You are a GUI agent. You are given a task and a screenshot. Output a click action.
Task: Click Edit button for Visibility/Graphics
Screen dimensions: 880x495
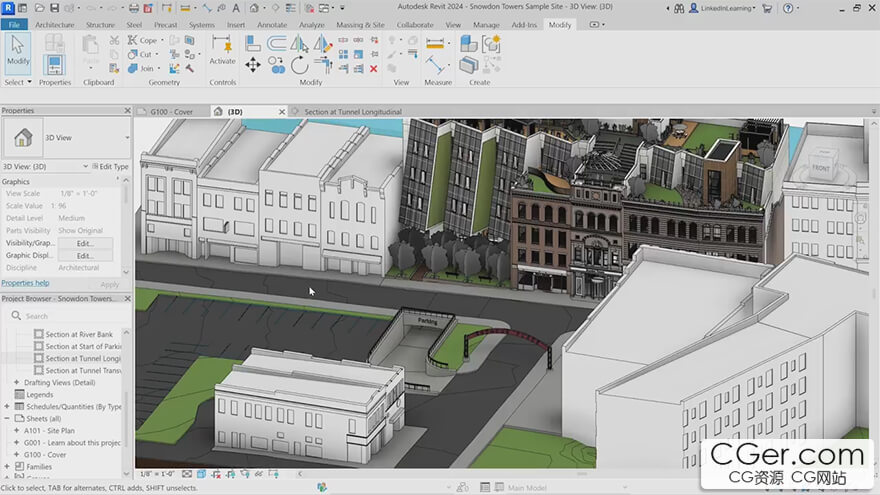(x=85, y=243)
